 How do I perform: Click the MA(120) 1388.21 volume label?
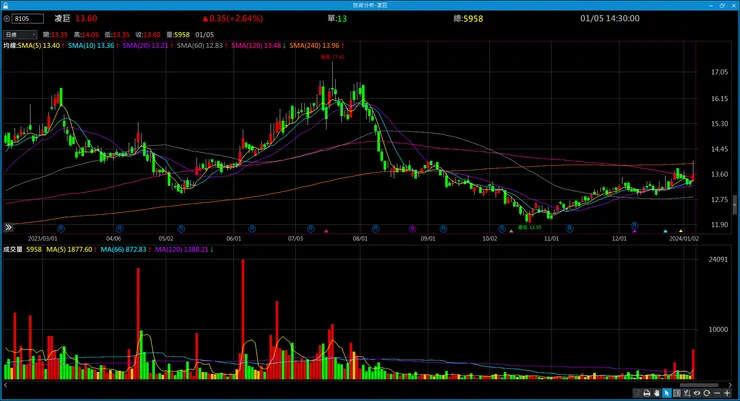pyautogui.click(x=184, y=249)
